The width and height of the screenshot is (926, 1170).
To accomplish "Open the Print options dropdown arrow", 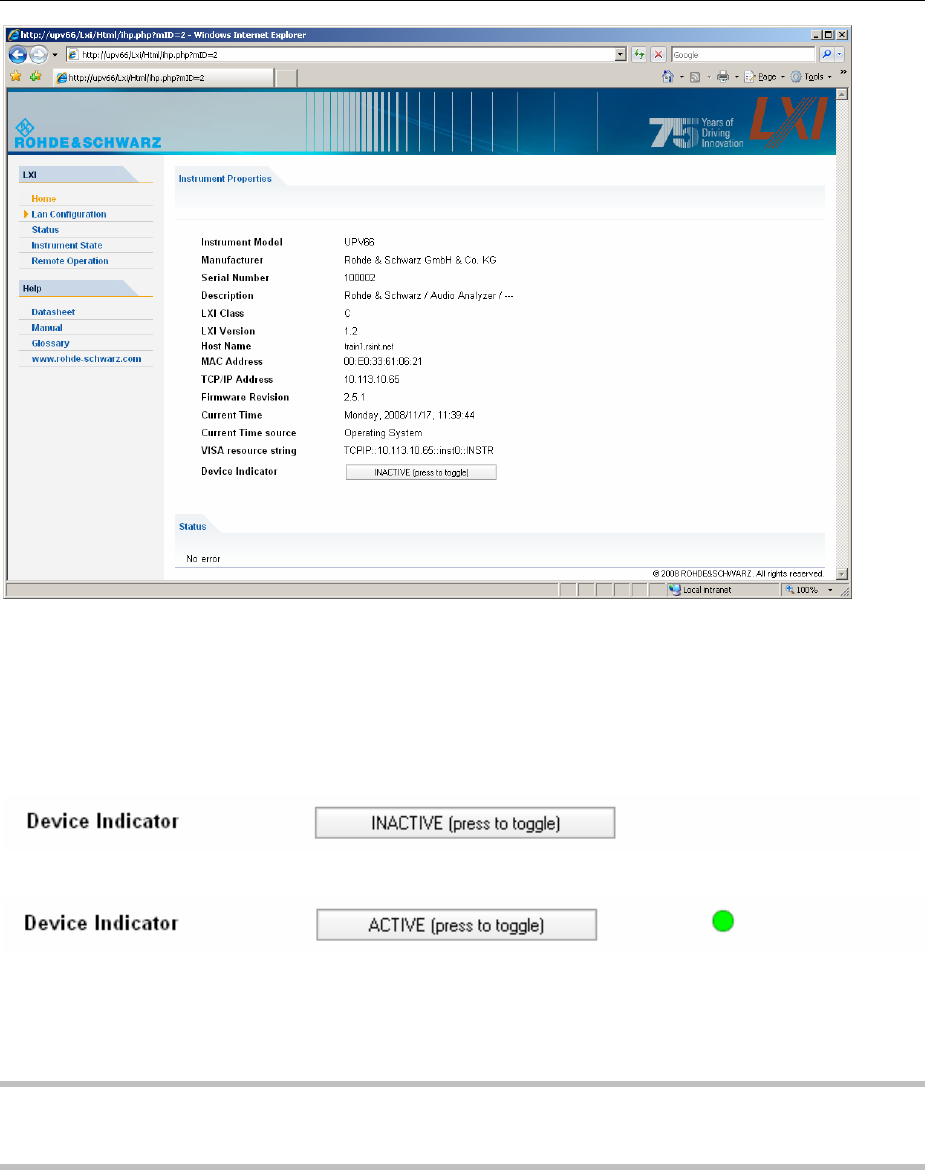I will pos(736,77).
